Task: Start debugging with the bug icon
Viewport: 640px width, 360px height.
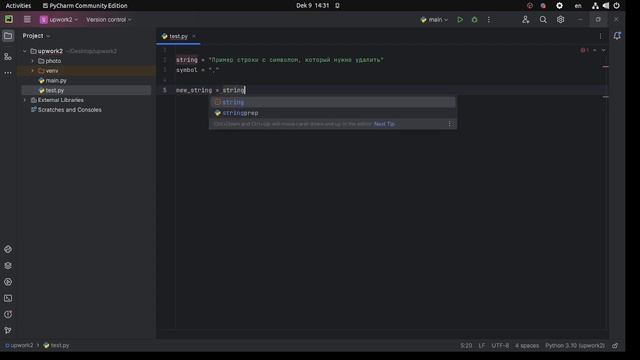Action: pyautogui.click(x=474, y=20)
